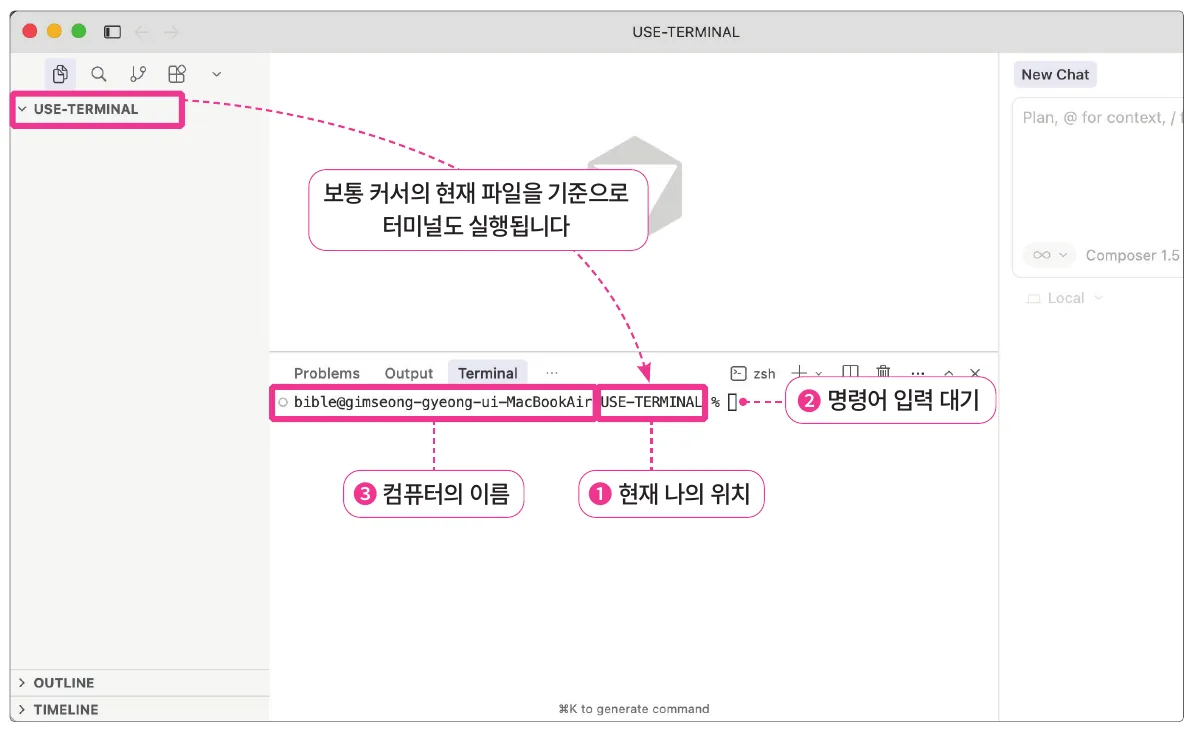Go forward with the right arrow
The height and width of the screenshot is (732, 1192).
pos(172,32)
